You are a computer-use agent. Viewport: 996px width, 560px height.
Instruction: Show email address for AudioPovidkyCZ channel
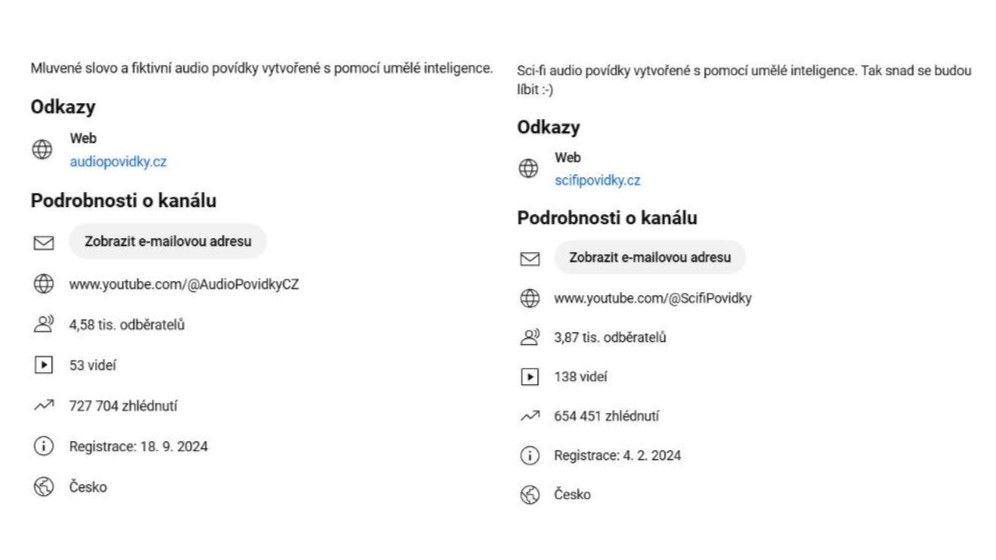pyautogui.click(x=168, y=241)
